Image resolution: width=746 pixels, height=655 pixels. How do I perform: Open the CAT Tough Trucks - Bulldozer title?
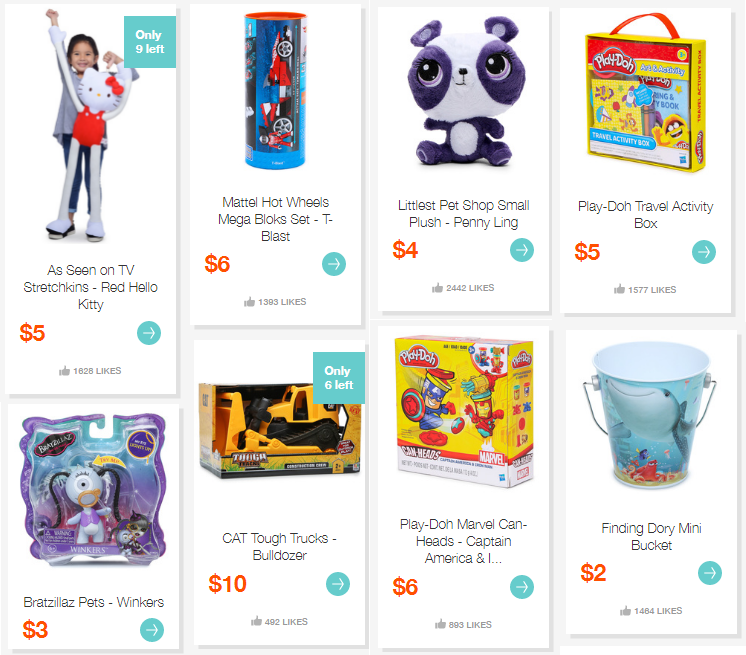tap(279, 547)
